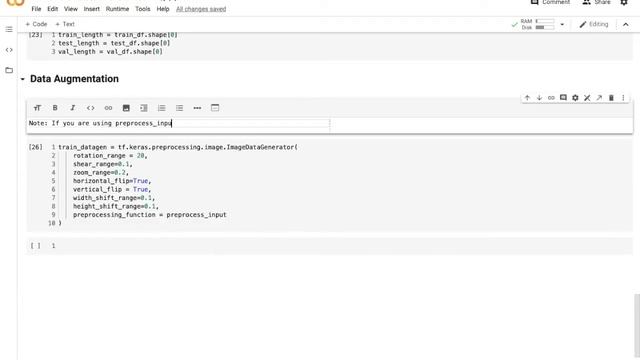Click the height_shift_range=0.1 code line
This screenshot has height=360, width=640.
pos(116,207)
